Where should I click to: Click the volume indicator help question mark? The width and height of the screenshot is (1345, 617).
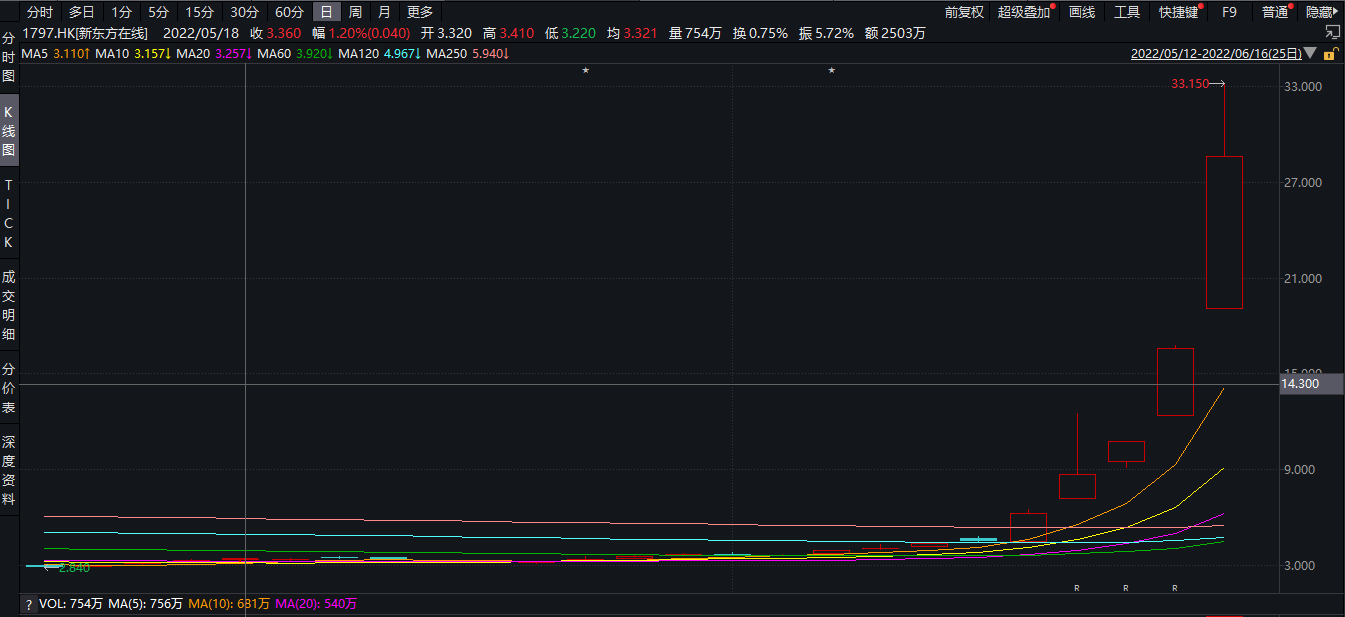[x=28, y=604]
